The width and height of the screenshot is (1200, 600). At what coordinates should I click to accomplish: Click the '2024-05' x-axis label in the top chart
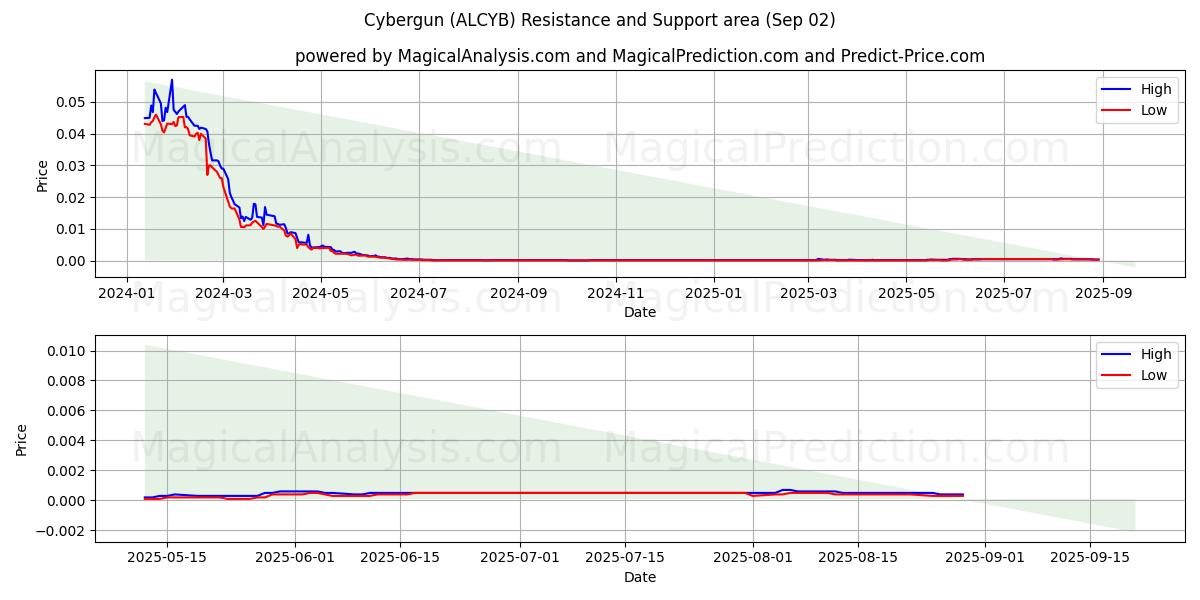pos(321,293)
